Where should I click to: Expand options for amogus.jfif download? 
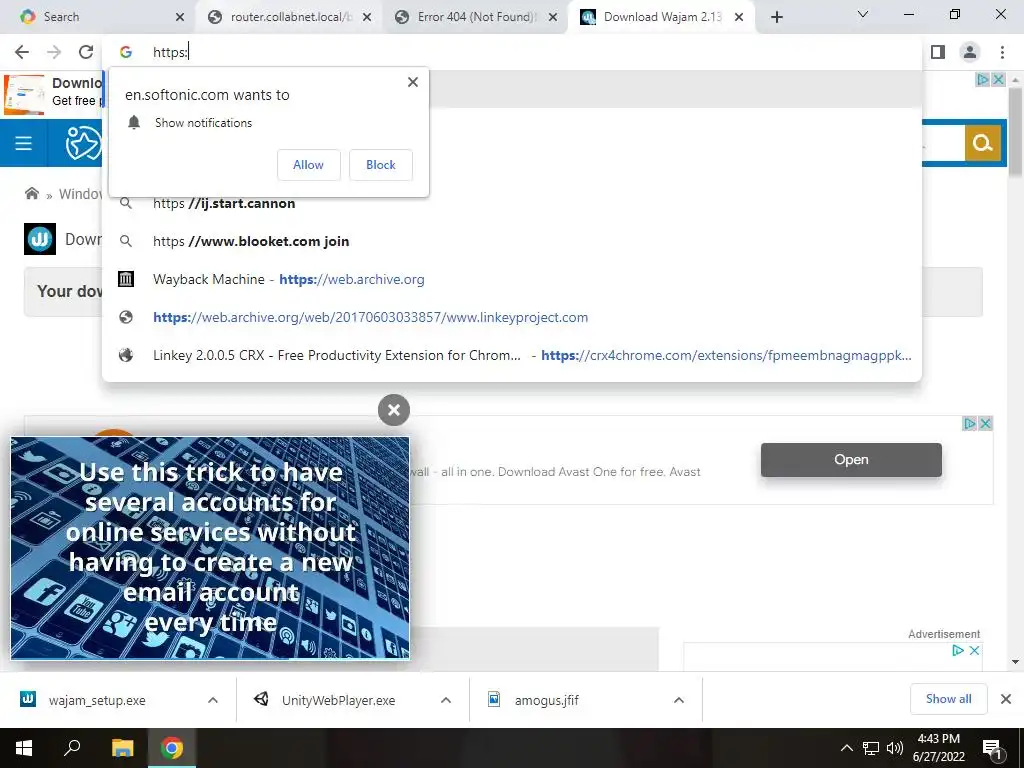[679, 700]
